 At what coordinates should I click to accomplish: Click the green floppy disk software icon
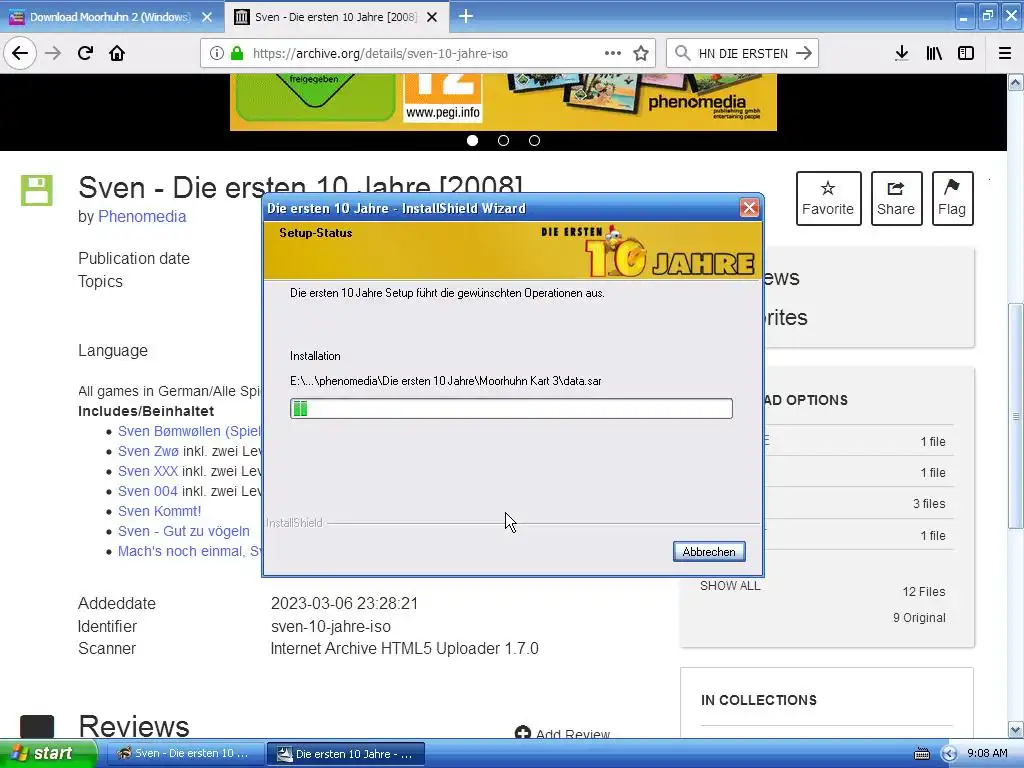tap(37, 191)
